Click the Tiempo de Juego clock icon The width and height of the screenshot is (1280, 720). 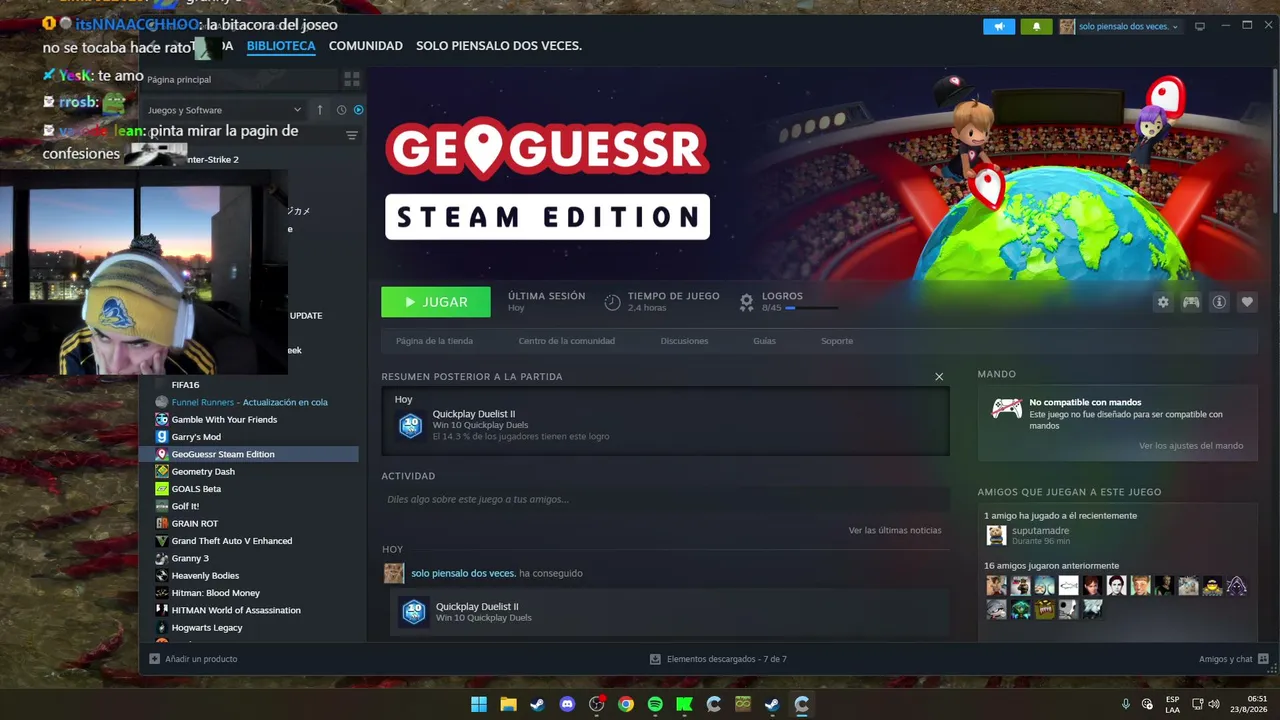click(x=612, y=302)
